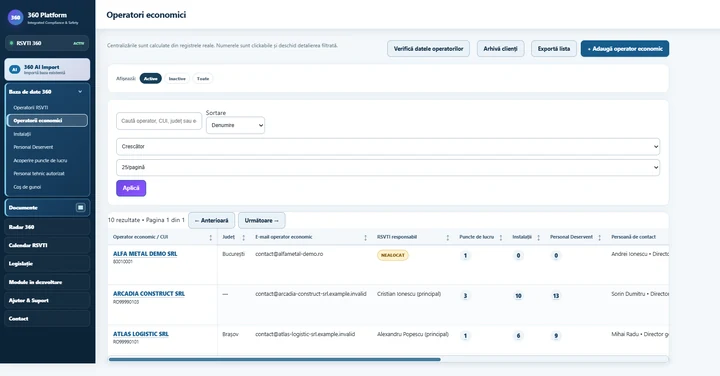Sort by Puncte de lucru column
Image resolution: width=720 pixels, height=376 pixels.
tap(501, 237)
